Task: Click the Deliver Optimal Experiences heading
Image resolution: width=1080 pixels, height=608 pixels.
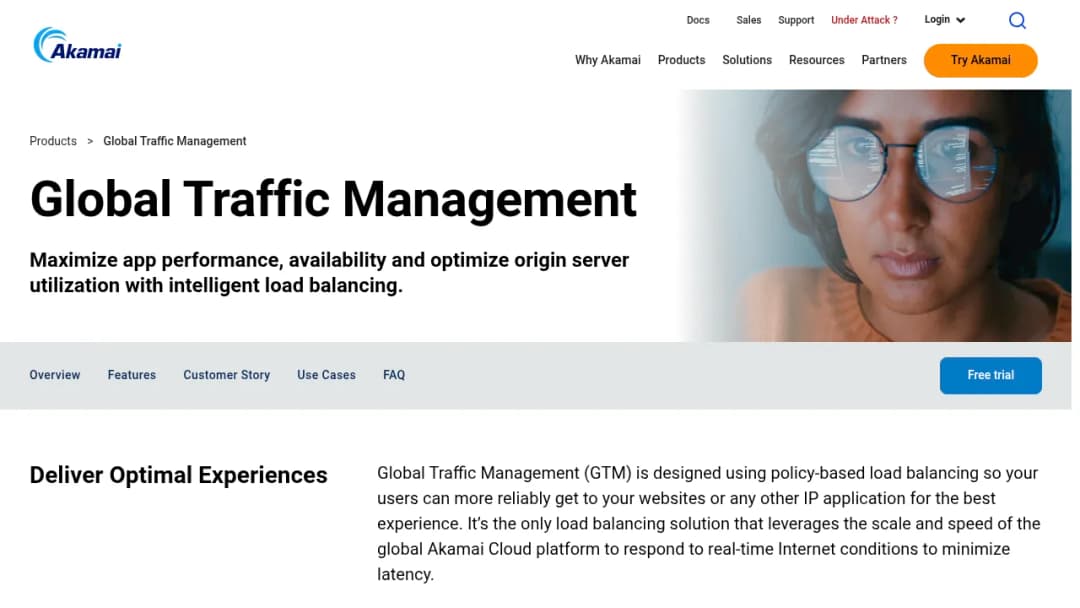Action: click(178, 475)
